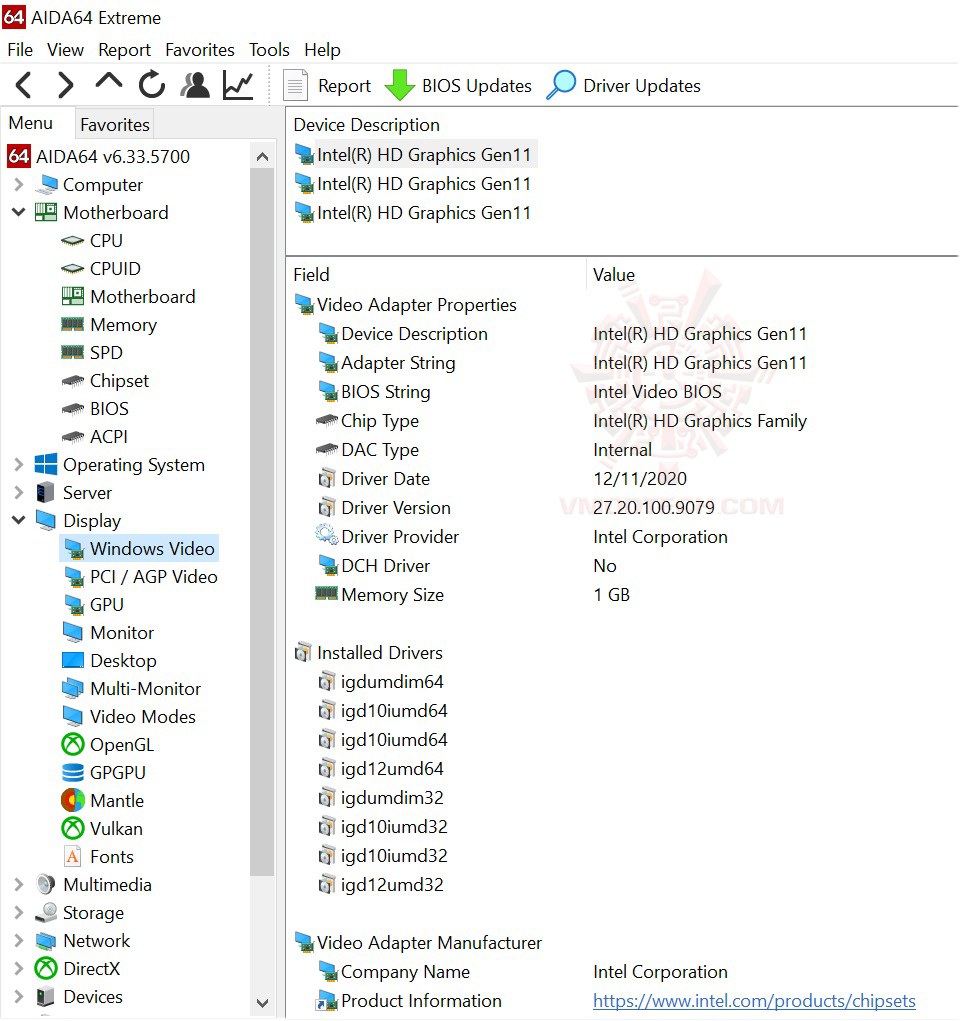Open the Monitor page

pyautogui.click(x=107, y=633)
